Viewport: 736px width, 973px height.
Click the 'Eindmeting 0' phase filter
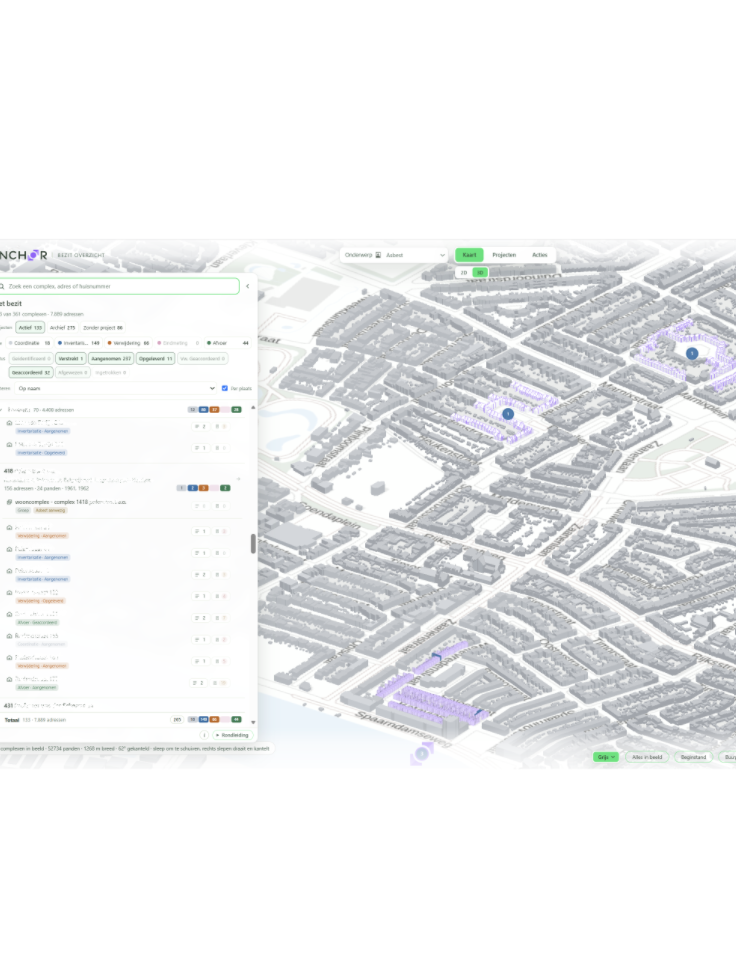[177, 343]
